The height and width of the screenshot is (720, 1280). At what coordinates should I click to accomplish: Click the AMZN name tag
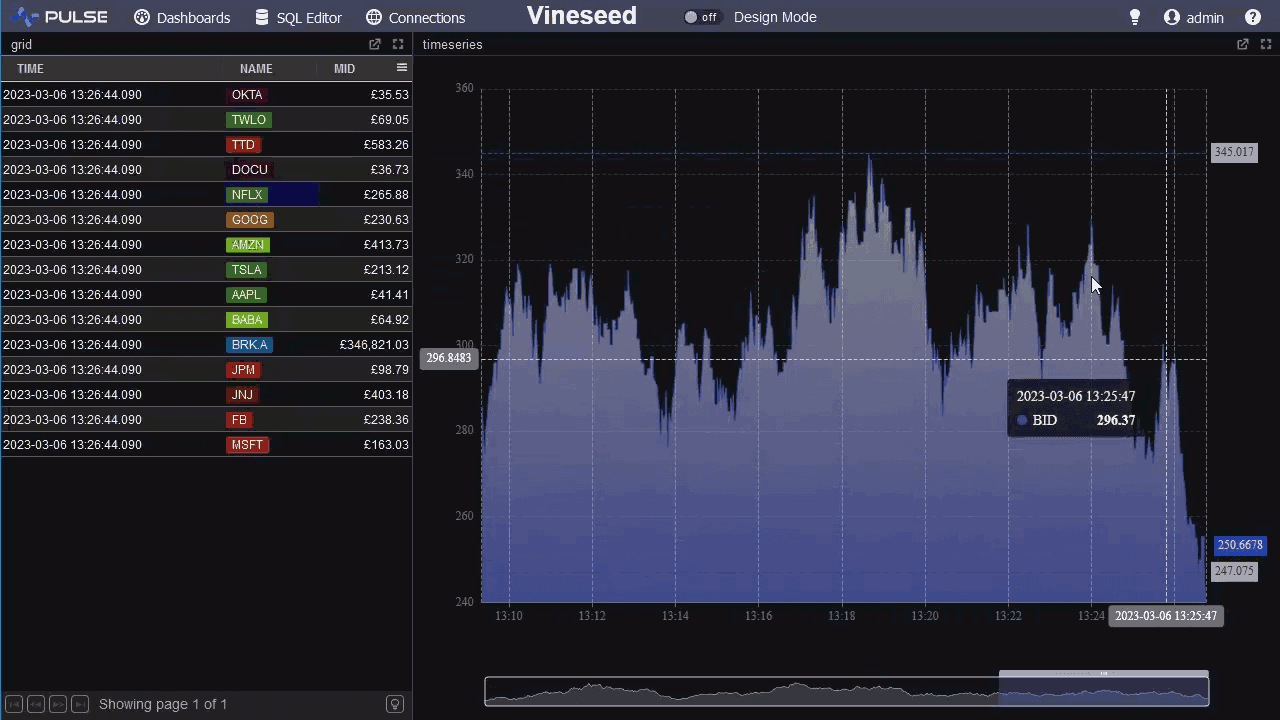pos(248,245)
